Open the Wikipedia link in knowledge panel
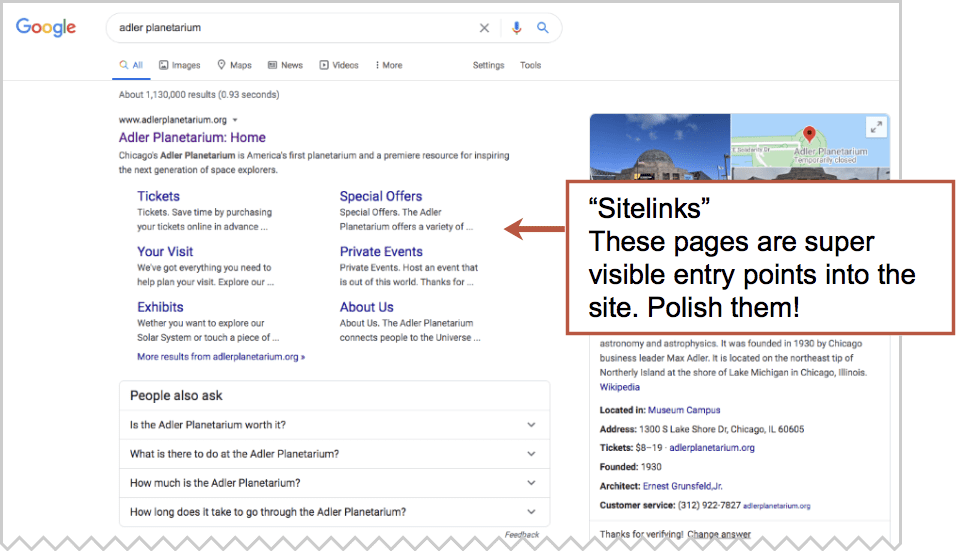 619,387
